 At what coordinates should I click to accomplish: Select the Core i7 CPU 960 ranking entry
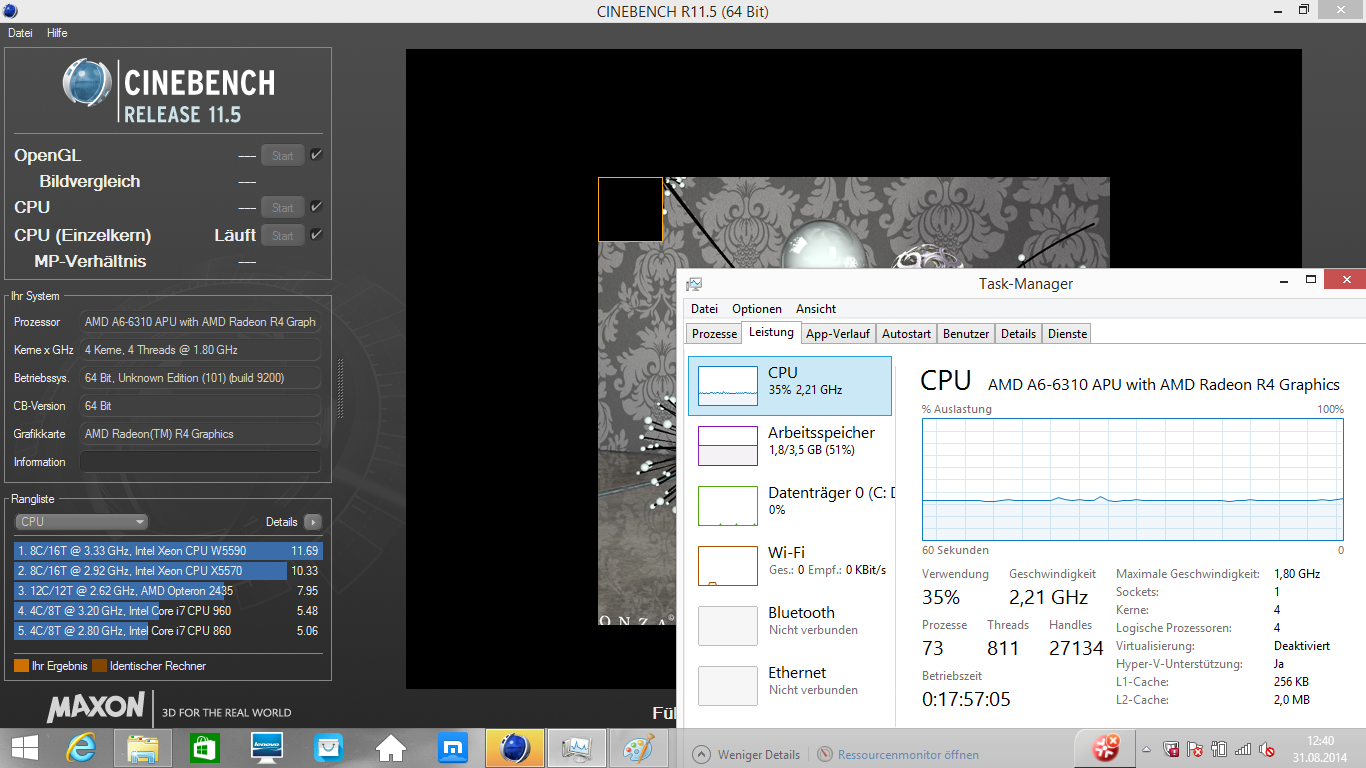[168, 611]
